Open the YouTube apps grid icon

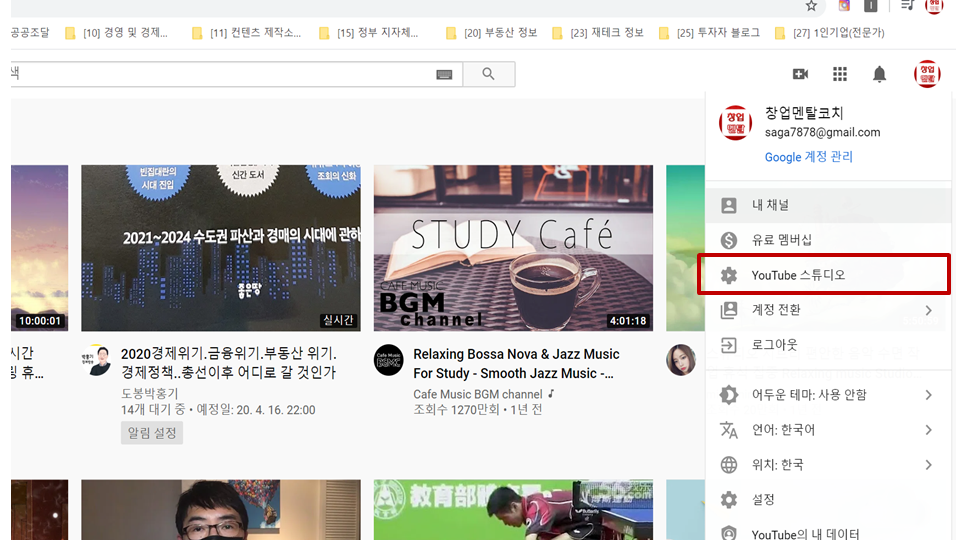click(840, 74)
